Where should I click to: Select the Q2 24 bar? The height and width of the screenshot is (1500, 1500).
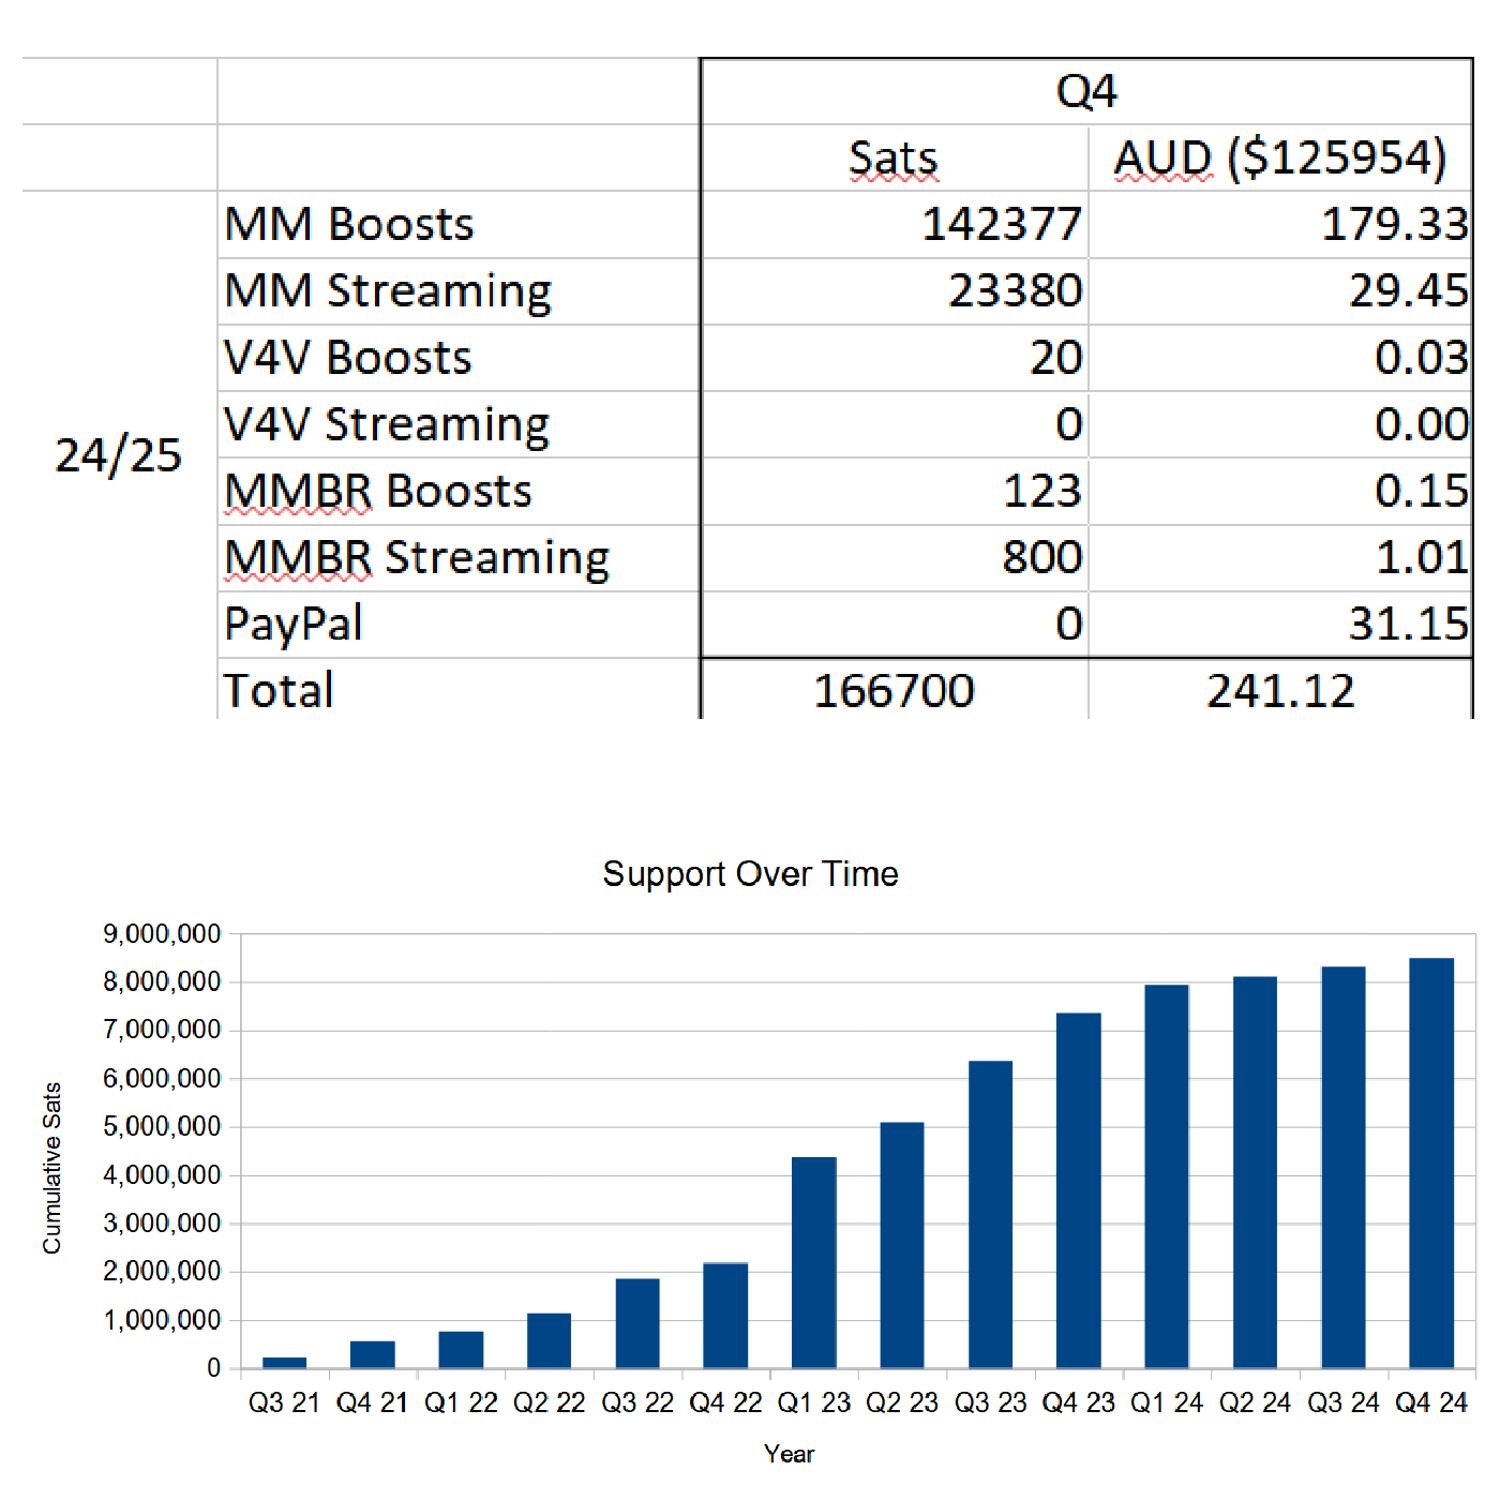point(1255,1173)
